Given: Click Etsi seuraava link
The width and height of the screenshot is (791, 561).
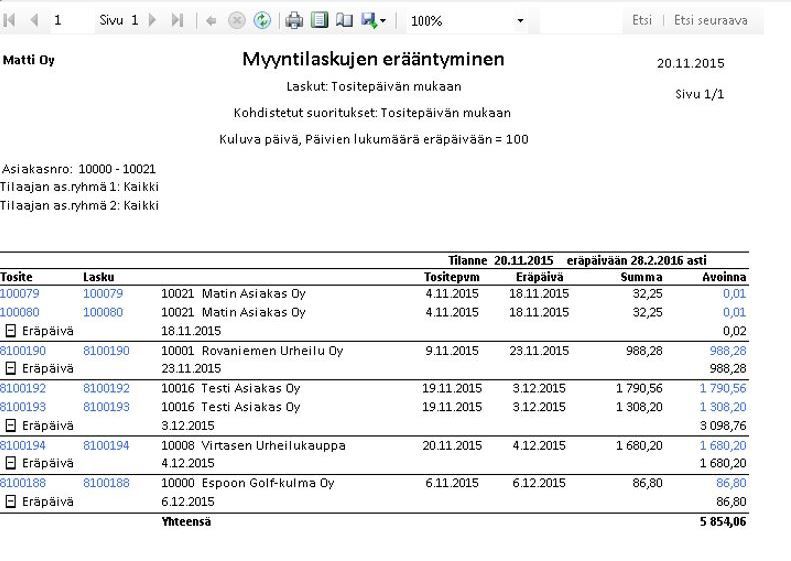Looking at the screenshot, I should pyautogui.click(x=711, y=20).
